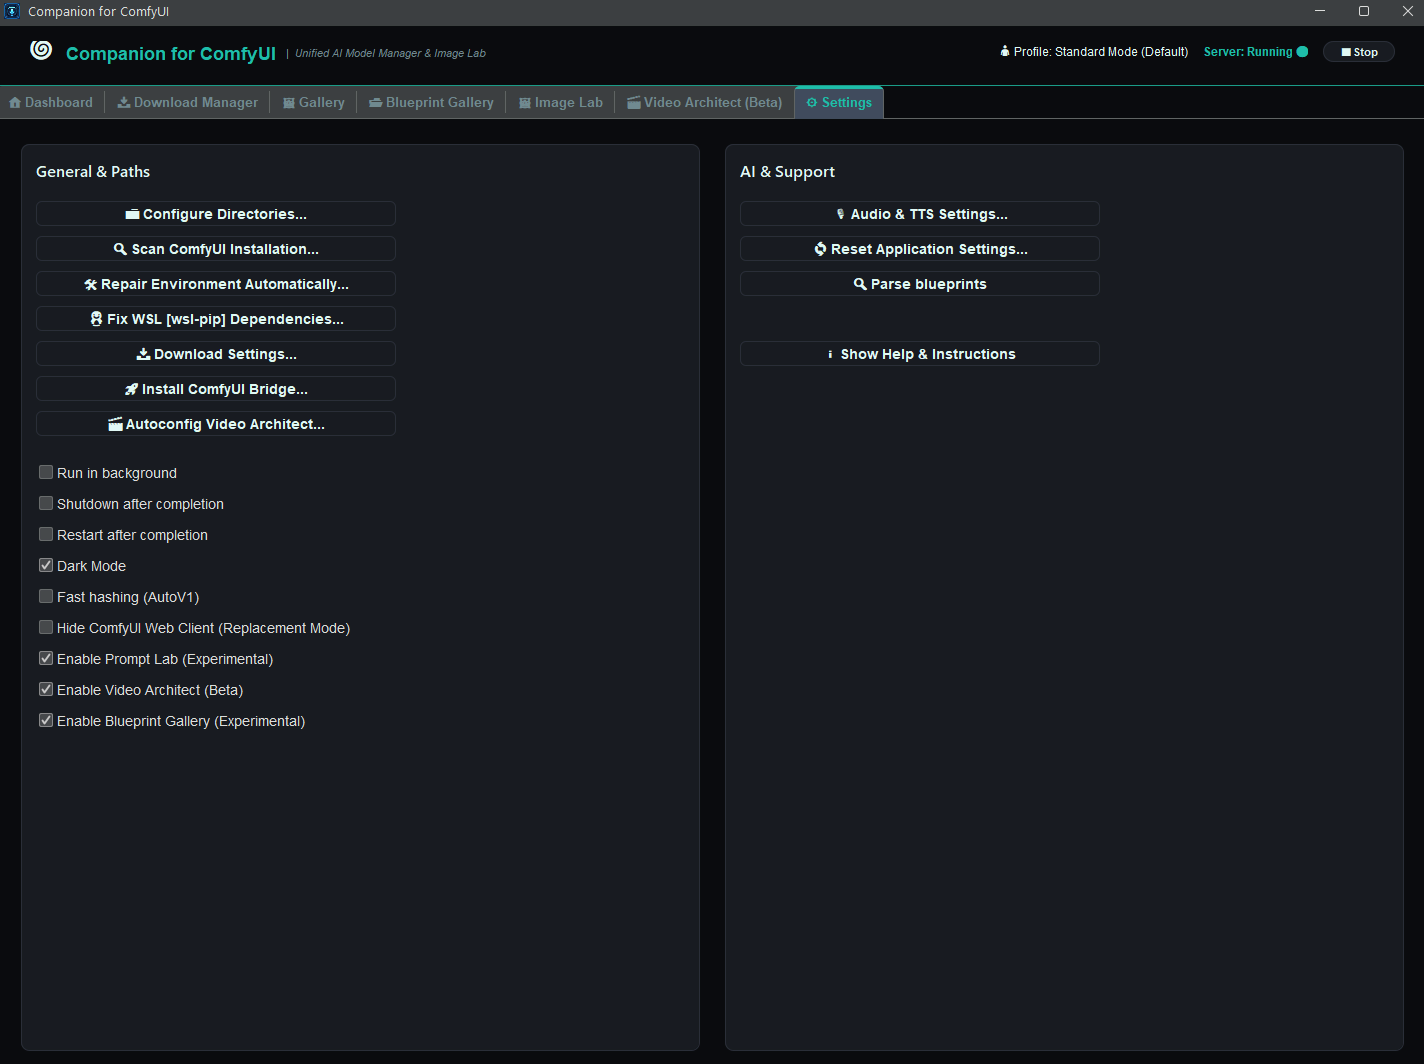Click download icon on Download Settings button
The width and height of the screenshot is (1424, 1064).
[143, 354]
